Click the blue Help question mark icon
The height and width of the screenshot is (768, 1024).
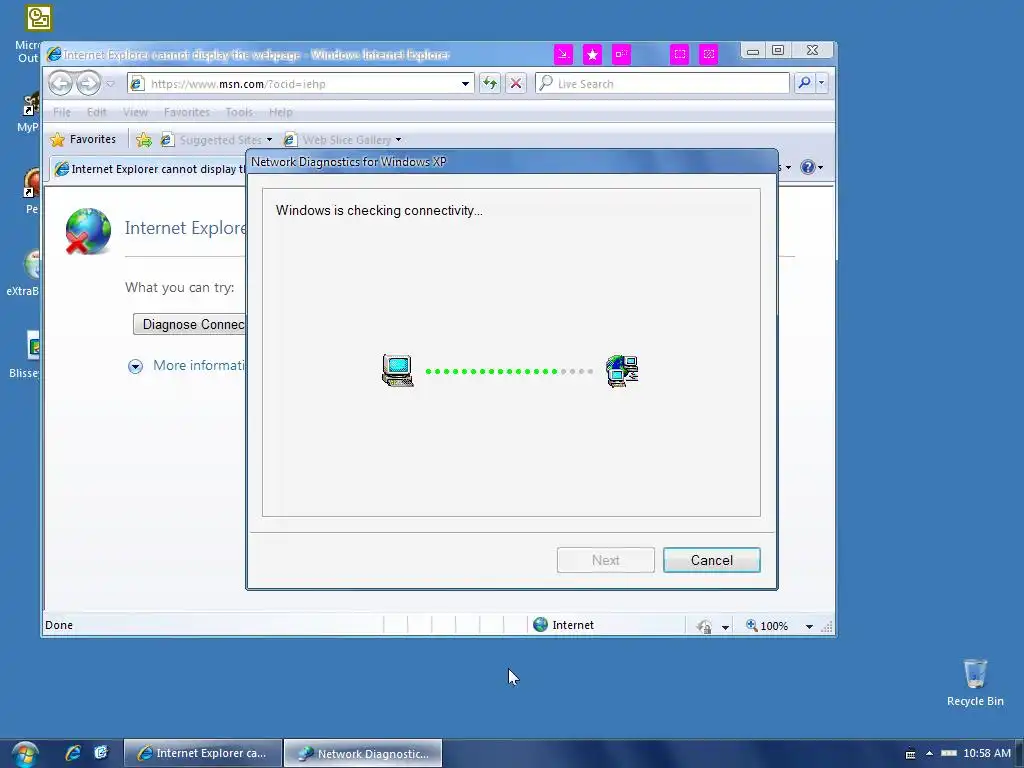pyautogui.click(x=808, y=167)
